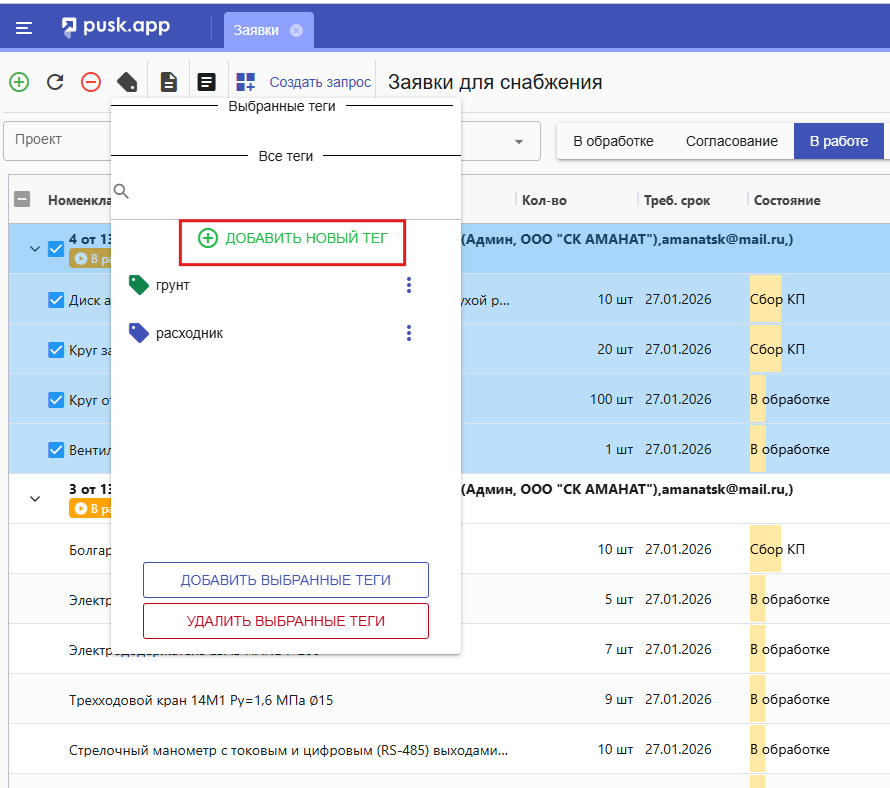Uncheck the Диск row checkbox
The image size is (890, 788).
57,299
